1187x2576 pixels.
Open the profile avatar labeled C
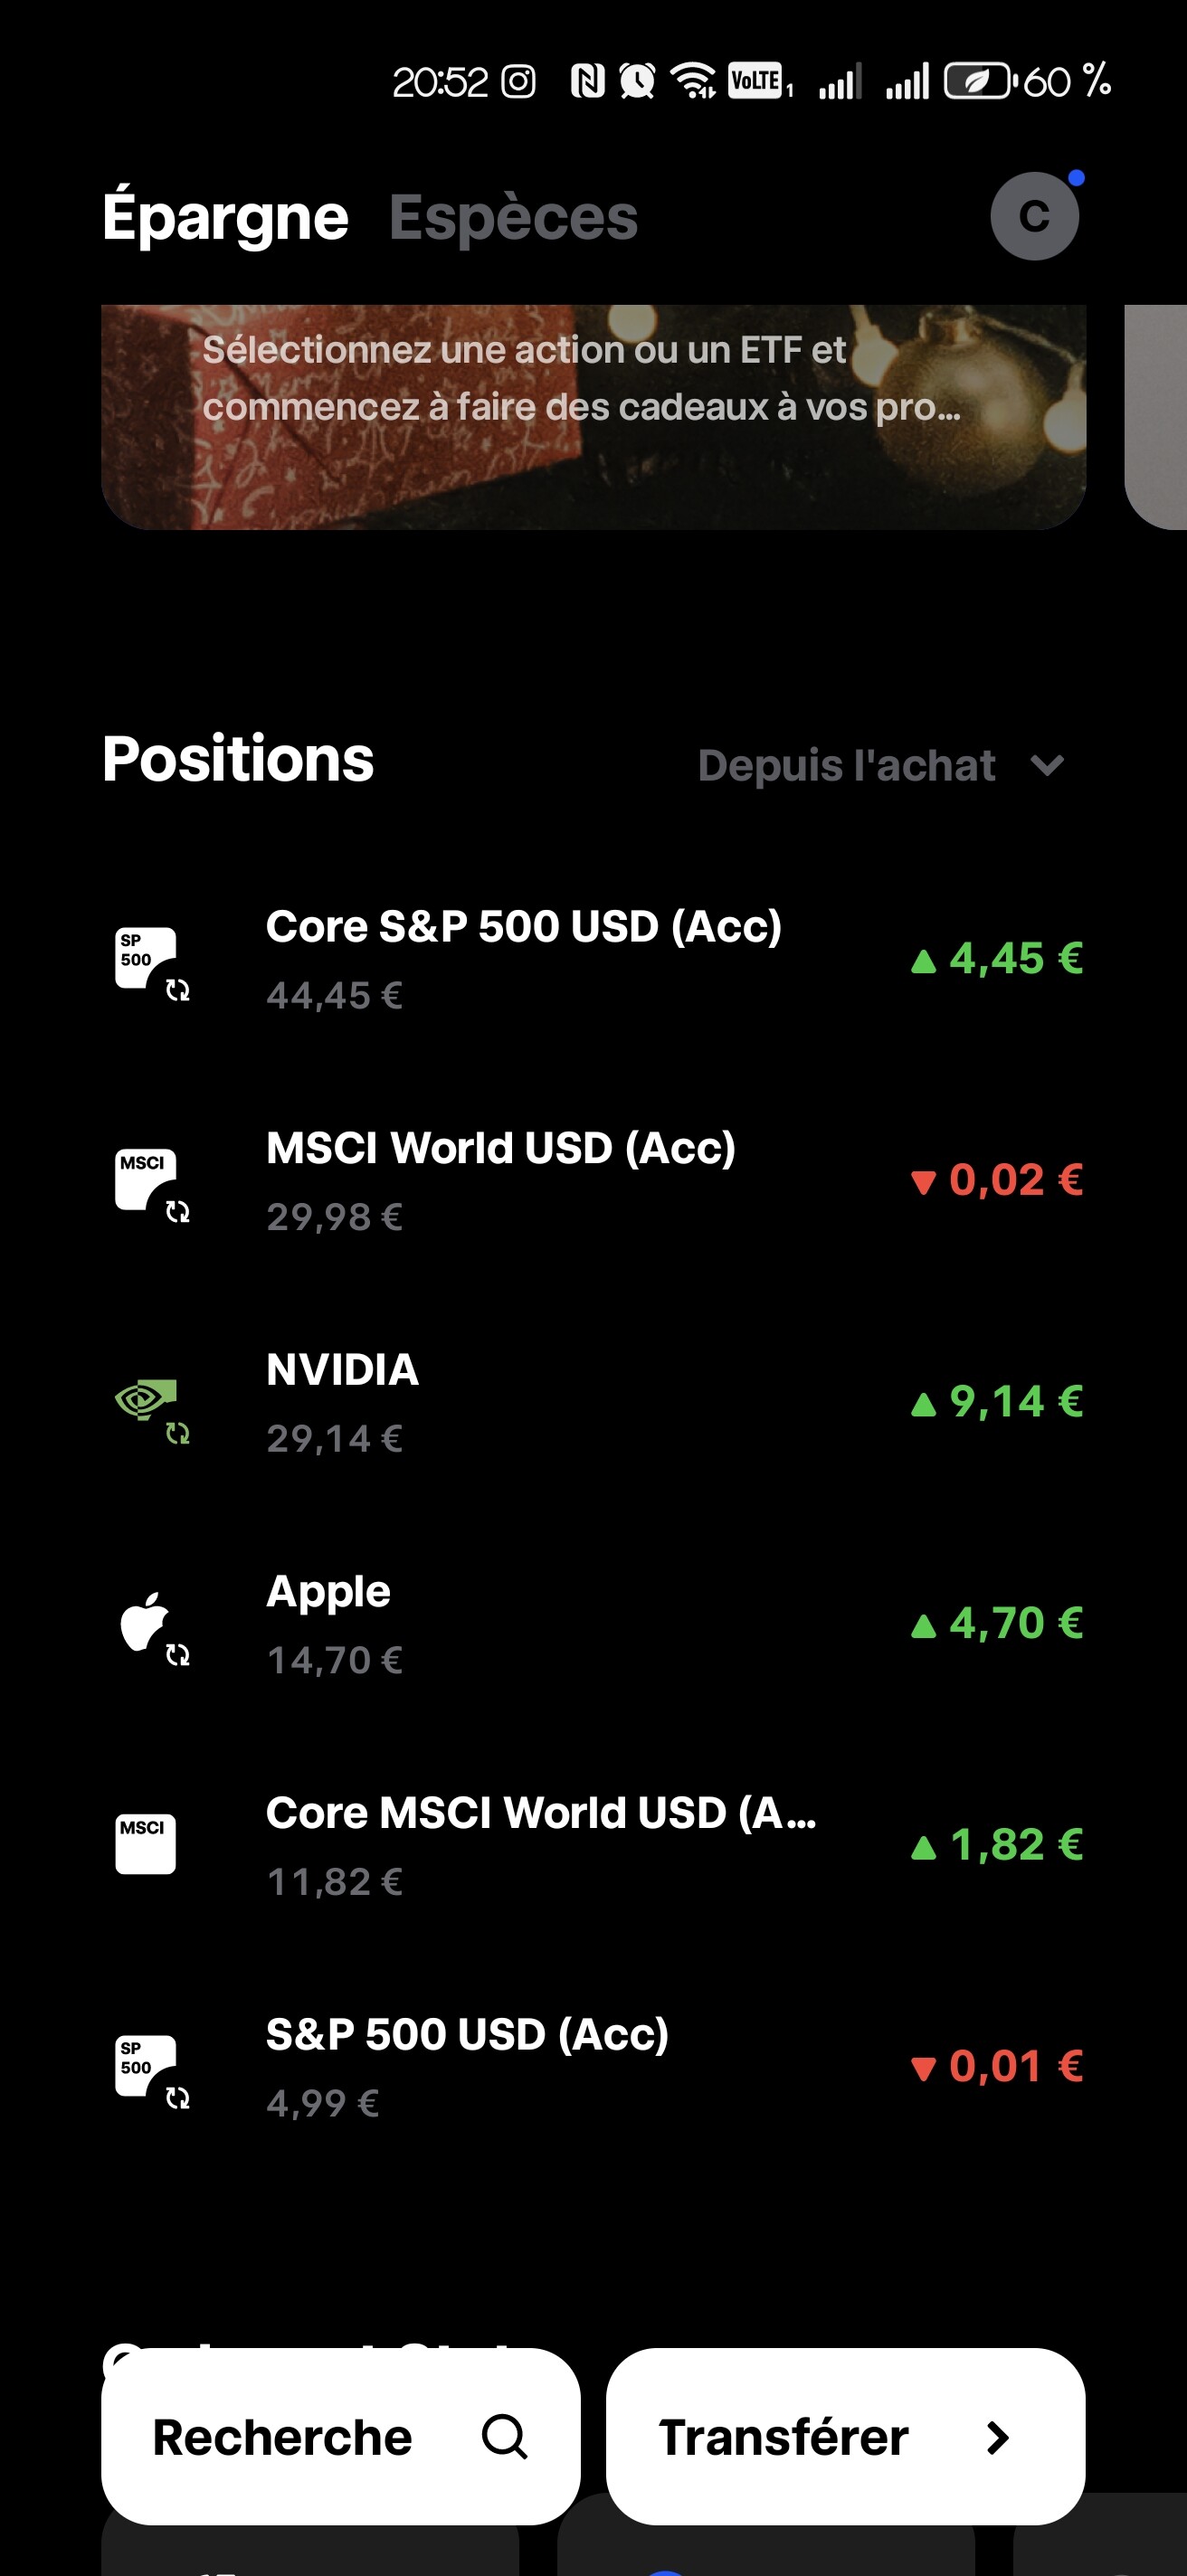(x=1034, y=216)
